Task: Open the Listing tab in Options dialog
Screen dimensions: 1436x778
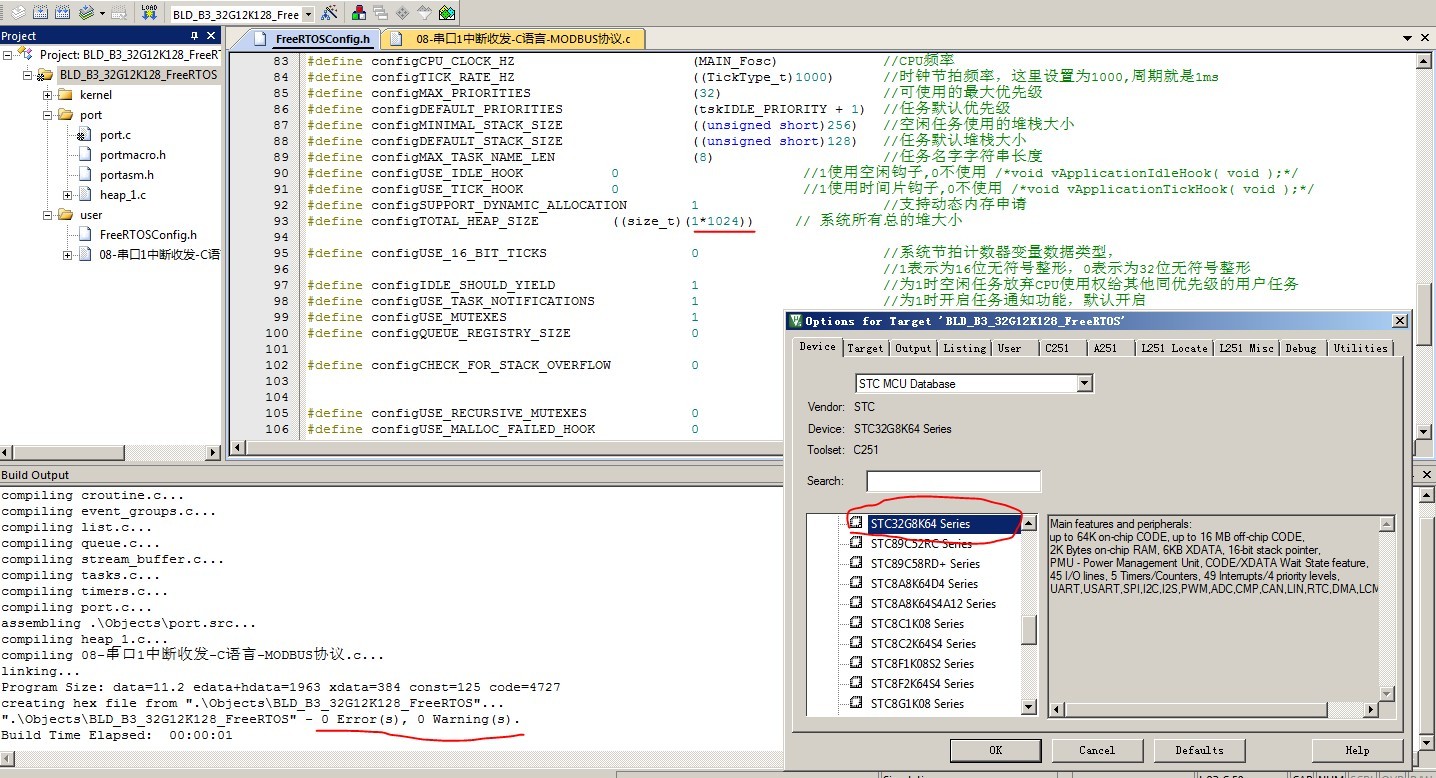Action: click(x=964, y=348)
